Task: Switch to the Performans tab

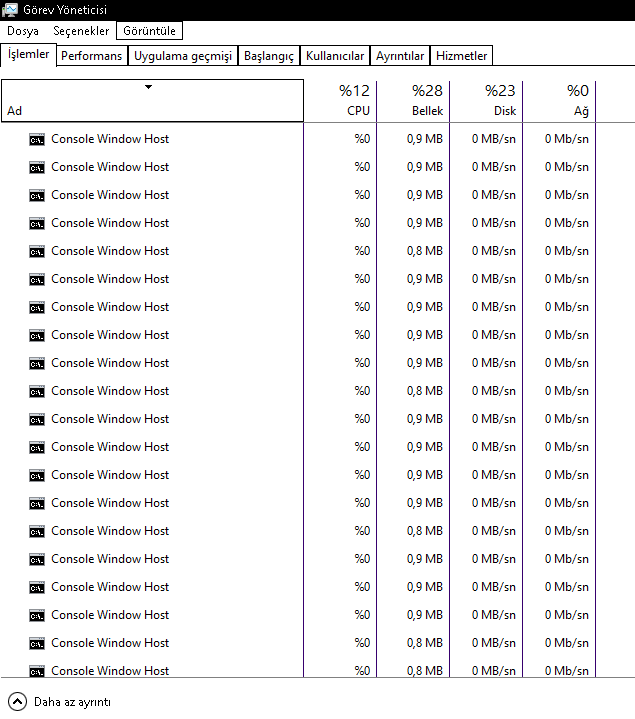Action: click(91, 56)
